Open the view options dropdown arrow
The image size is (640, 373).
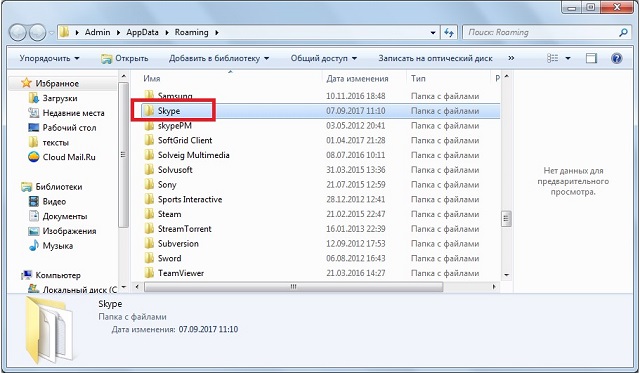click(x=568, y=58)
